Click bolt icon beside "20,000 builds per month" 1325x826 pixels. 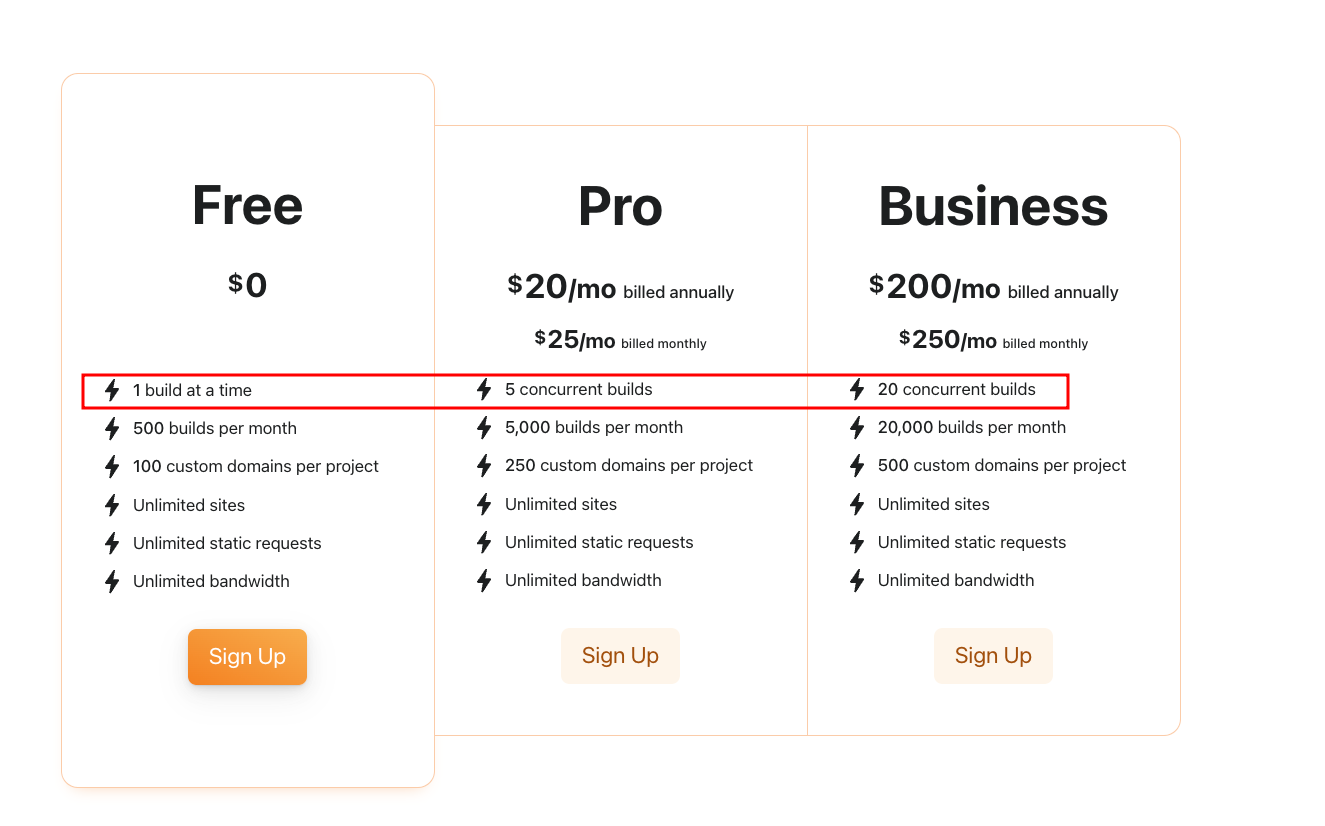857,428
